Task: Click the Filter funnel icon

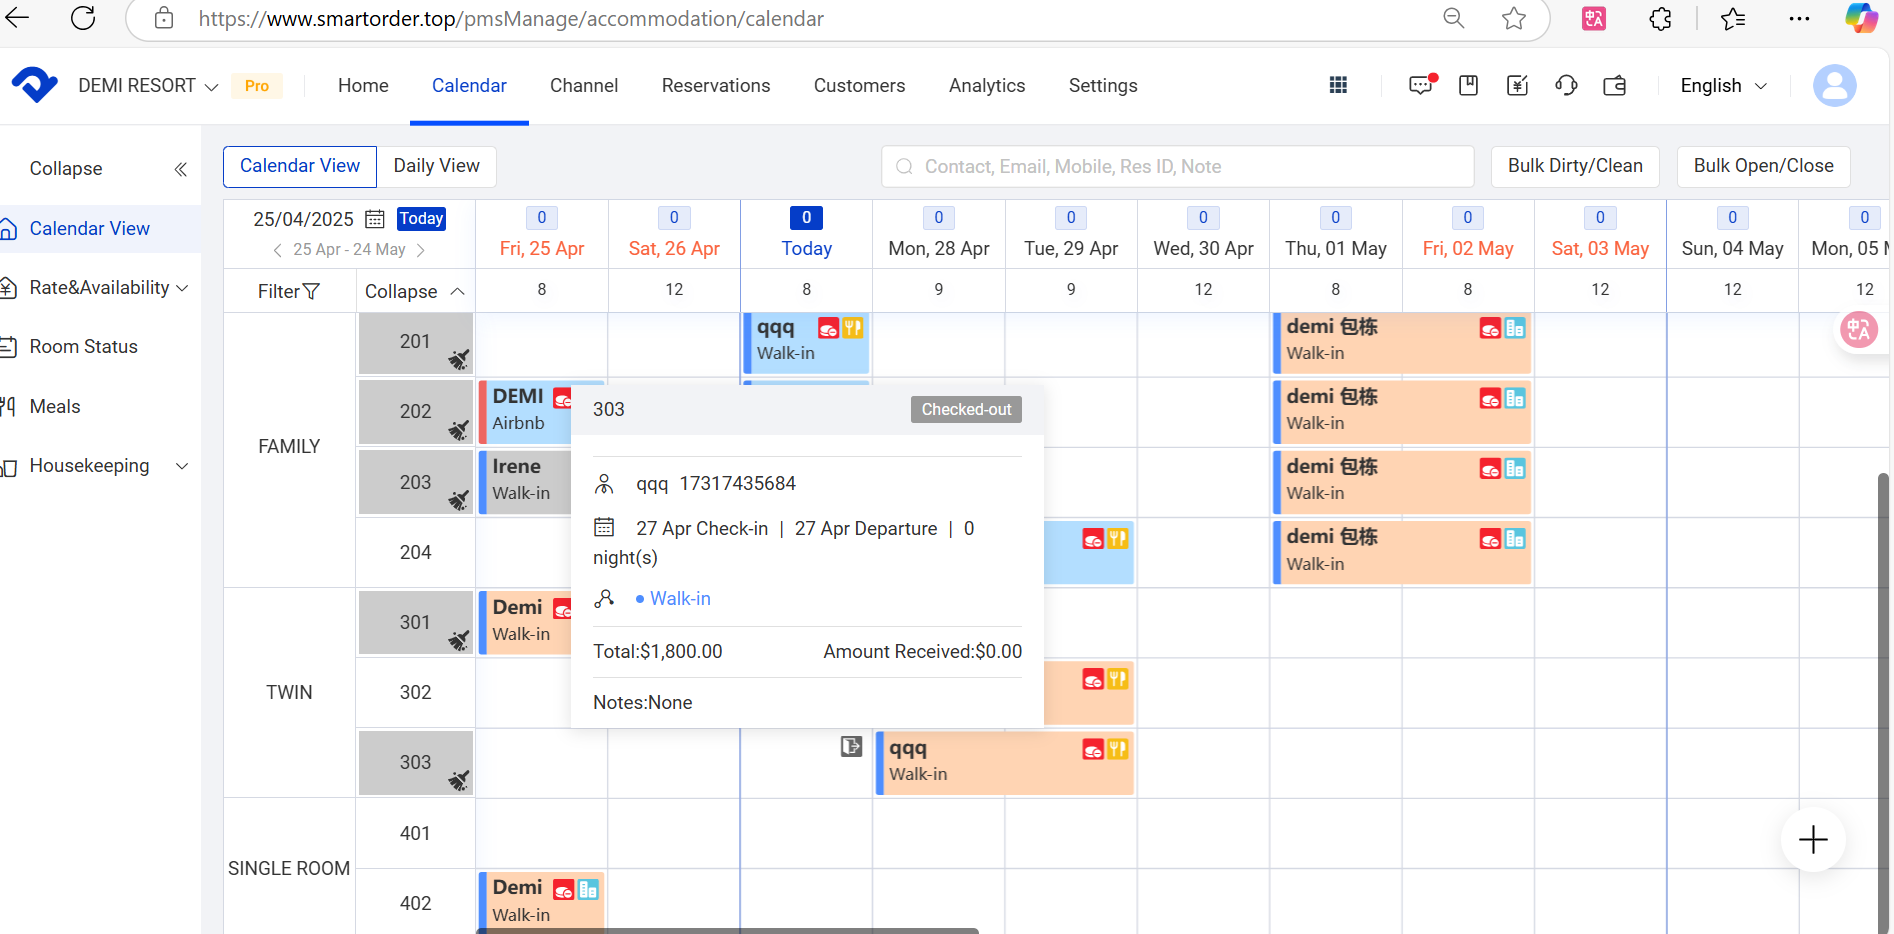Action: point(311,292)
